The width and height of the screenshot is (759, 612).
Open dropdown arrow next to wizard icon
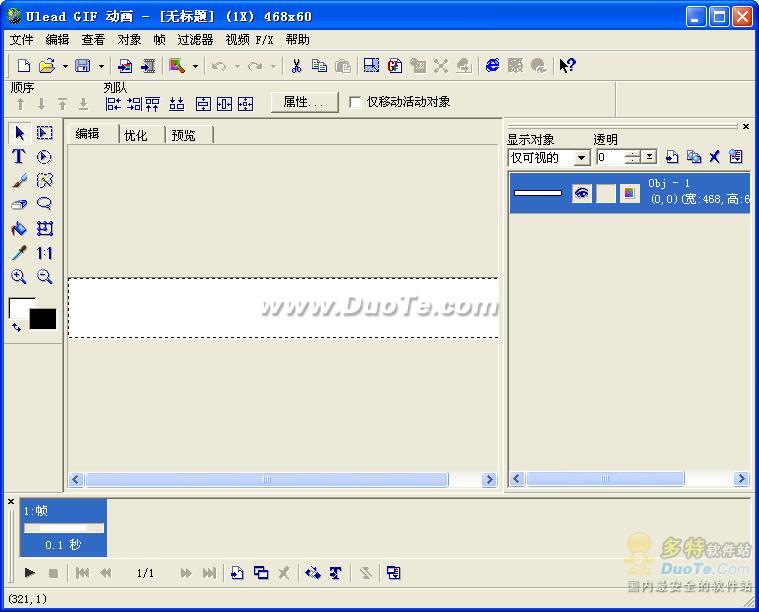[195, 66]
